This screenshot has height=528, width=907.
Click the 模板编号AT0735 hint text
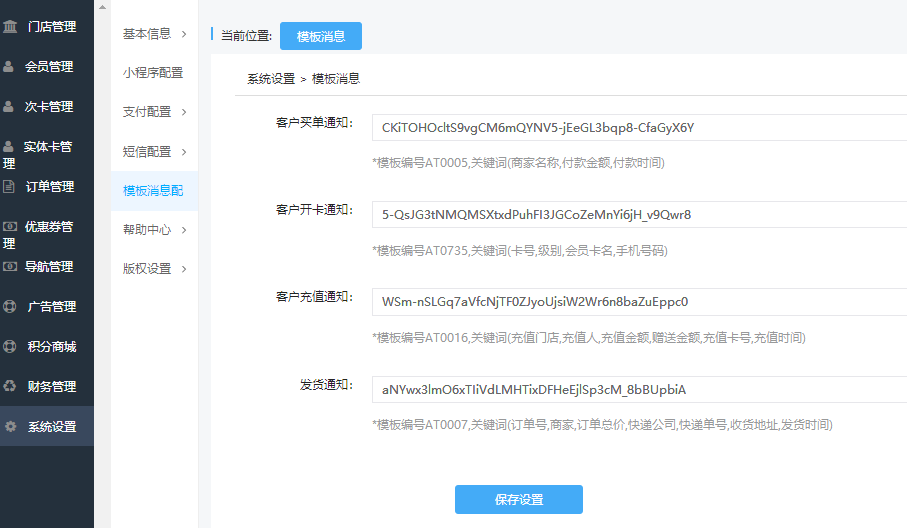(520, 251)
